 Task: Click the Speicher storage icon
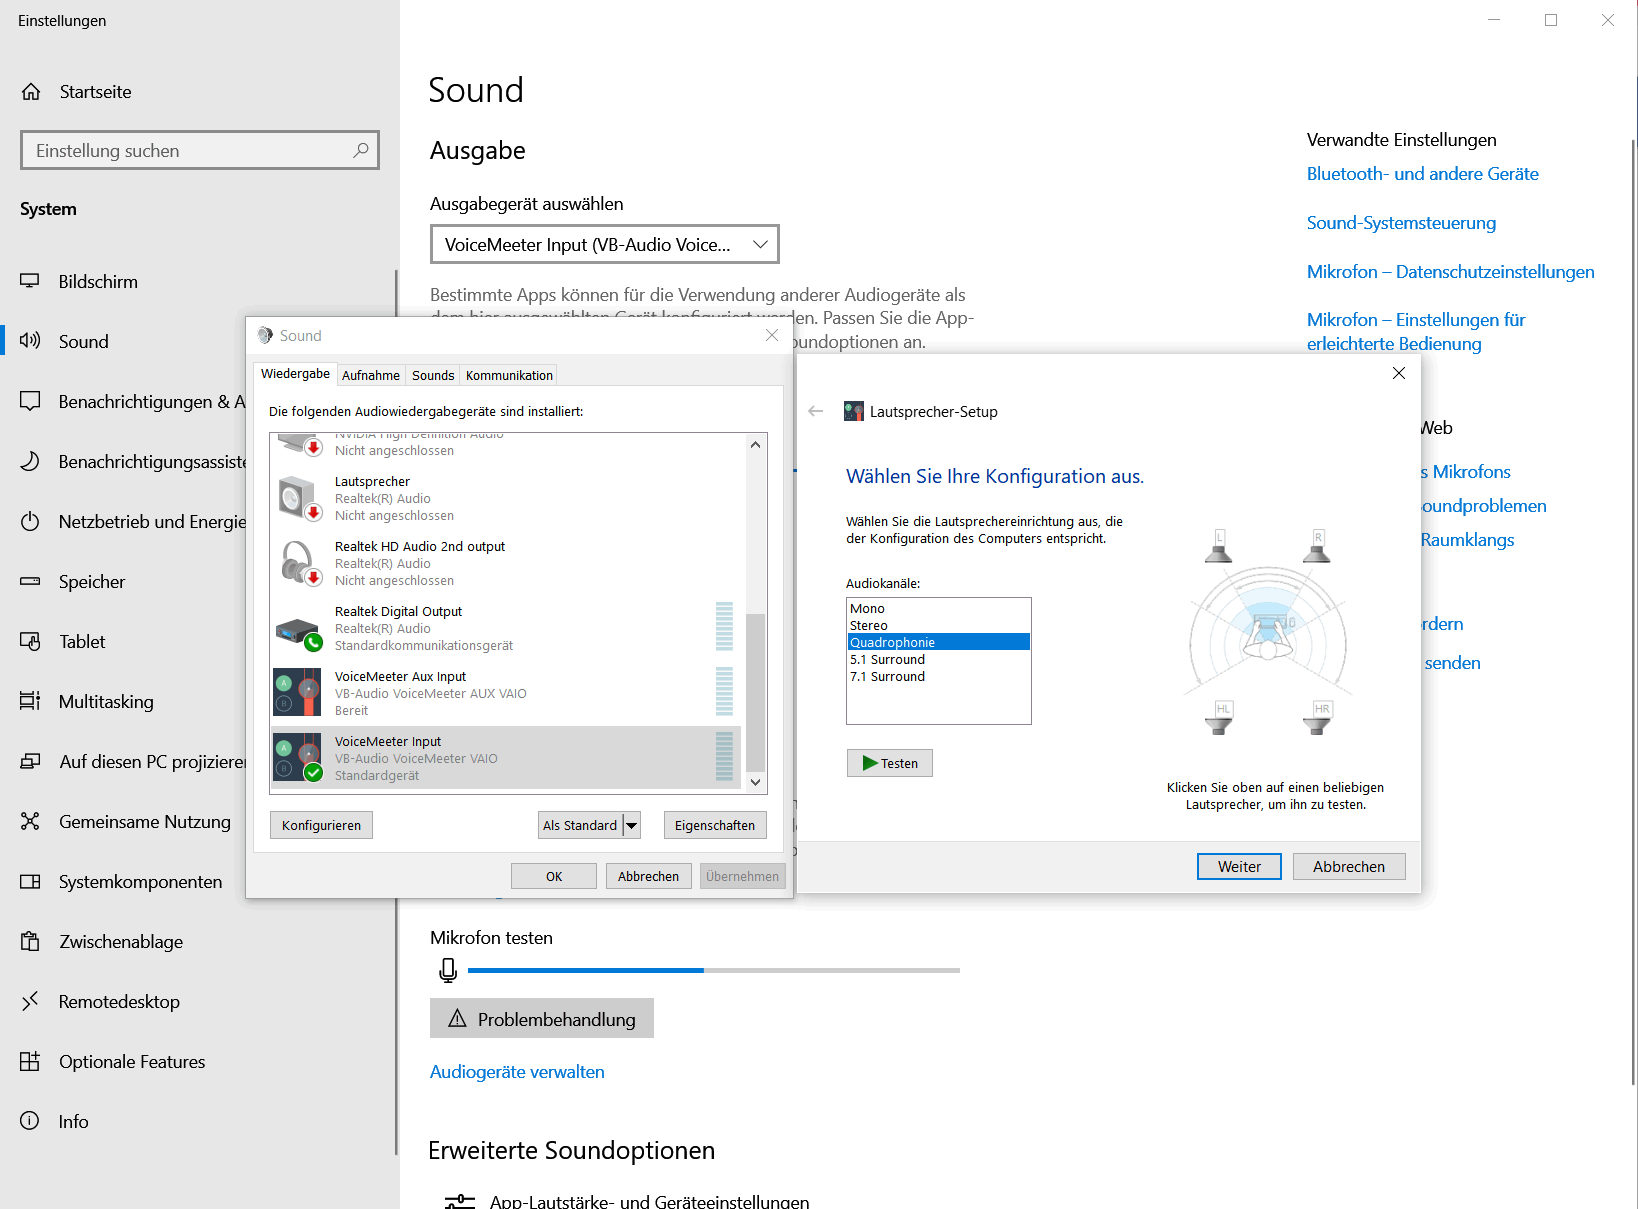coord(30,581)
